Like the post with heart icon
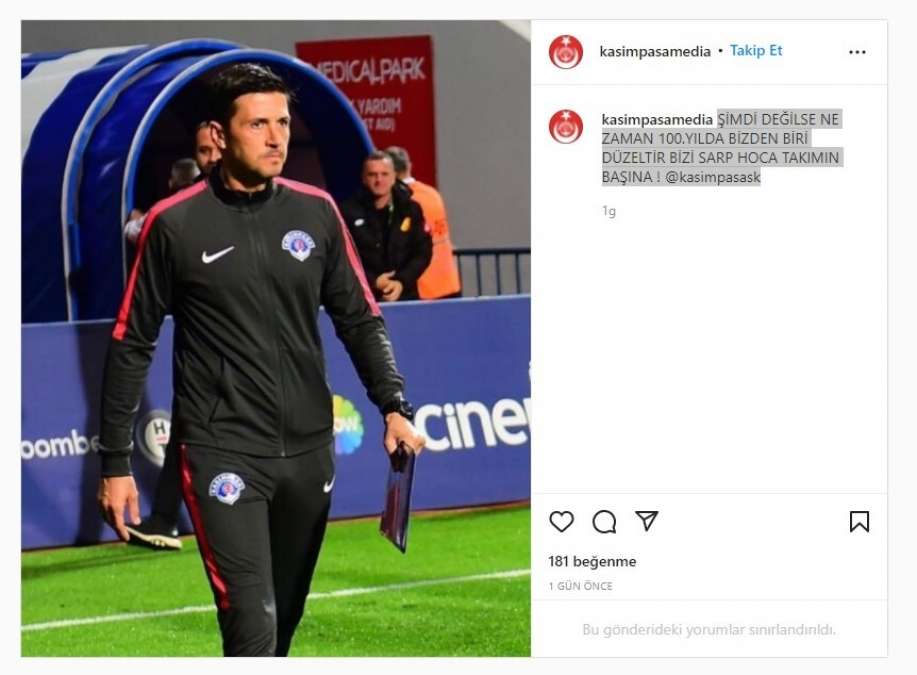The width and height of the screenshot is (917, 675). [x=561, y=521]
